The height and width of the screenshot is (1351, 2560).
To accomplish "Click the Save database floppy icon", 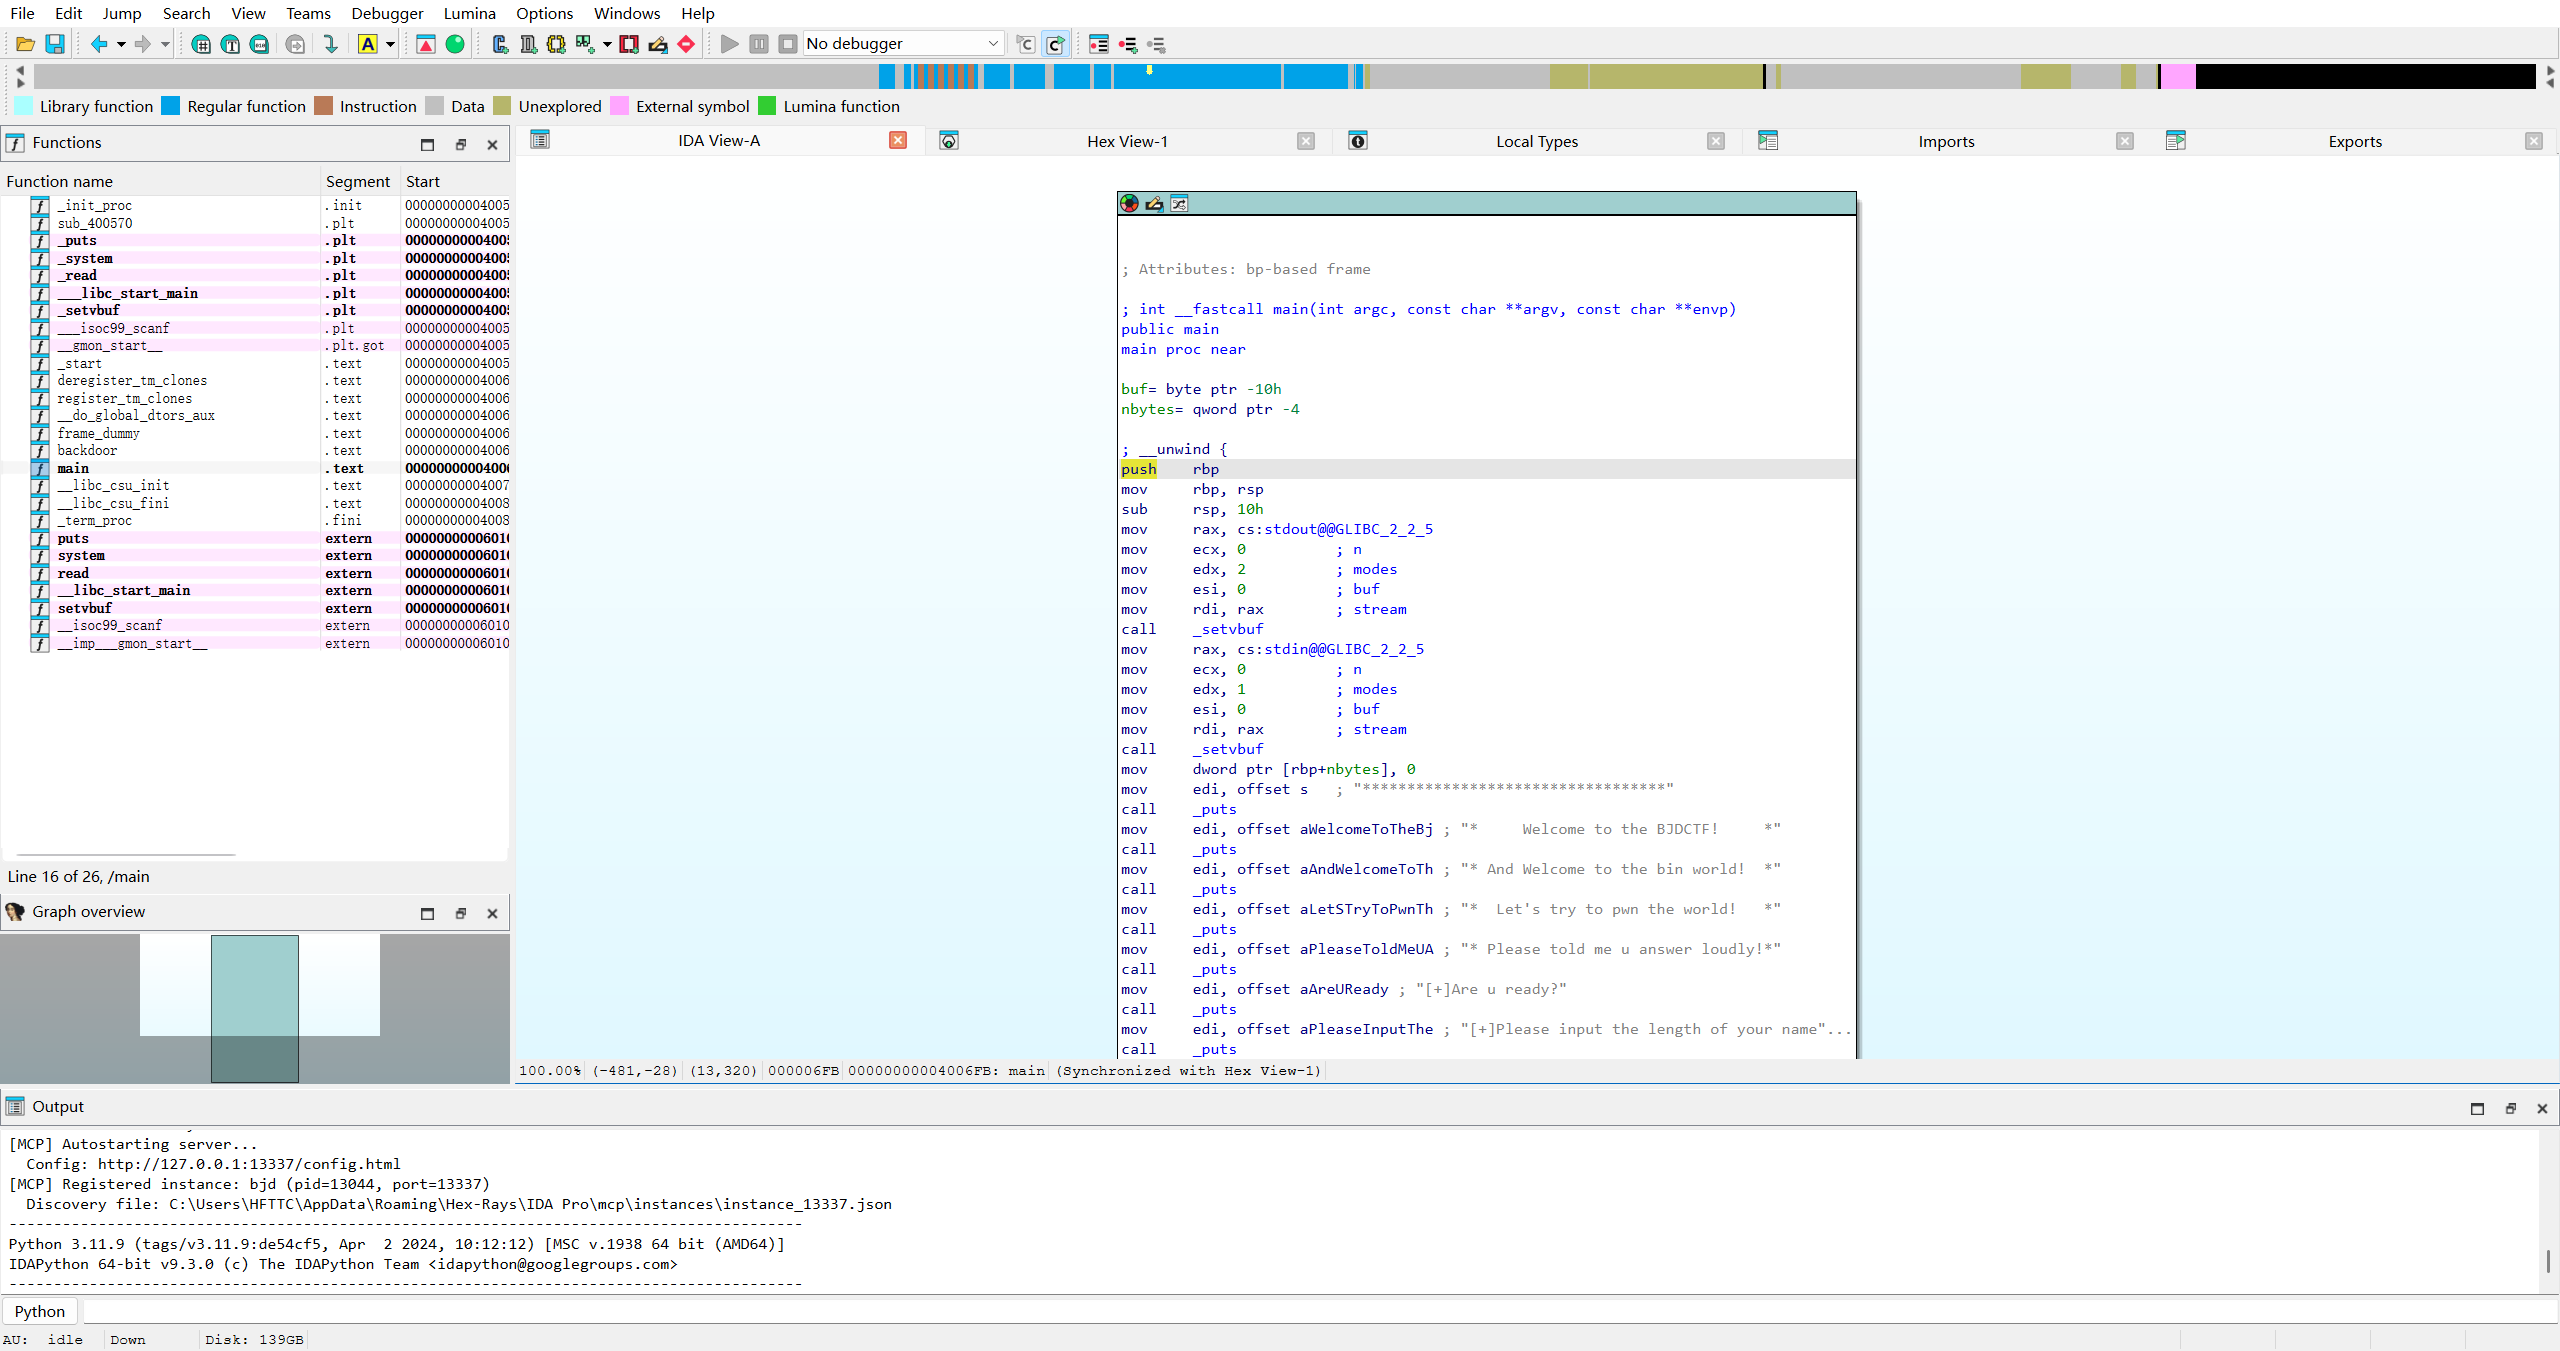I will click(55, 44).
